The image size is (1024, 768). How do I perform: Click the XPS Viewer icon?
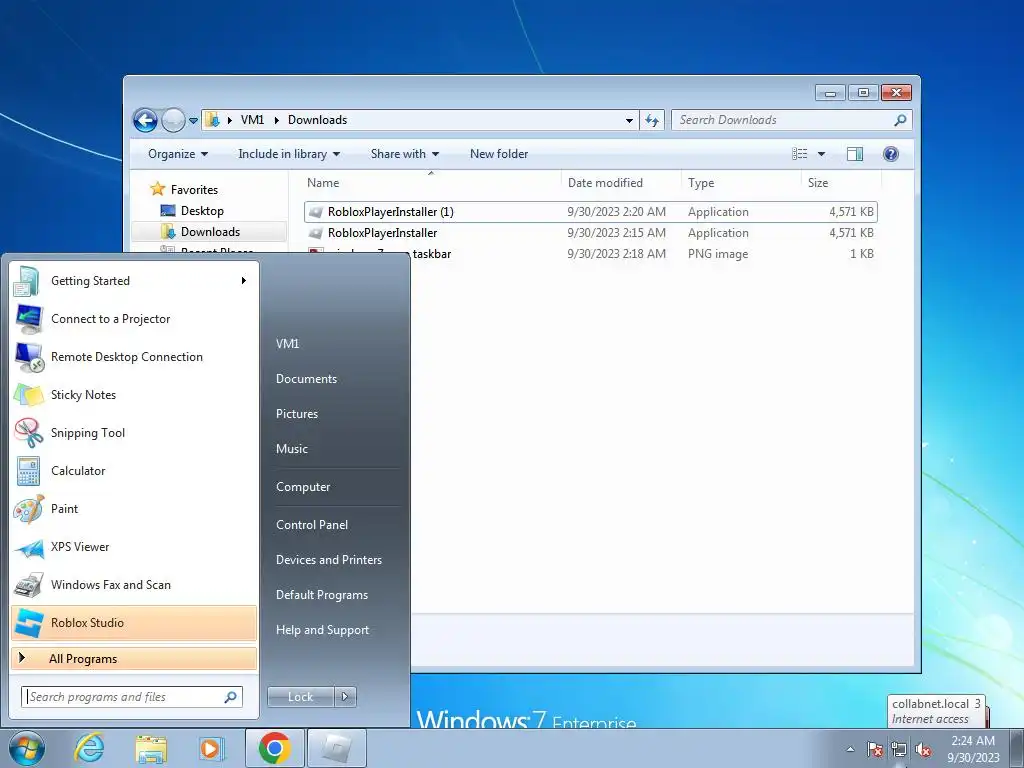pos(28,547)
